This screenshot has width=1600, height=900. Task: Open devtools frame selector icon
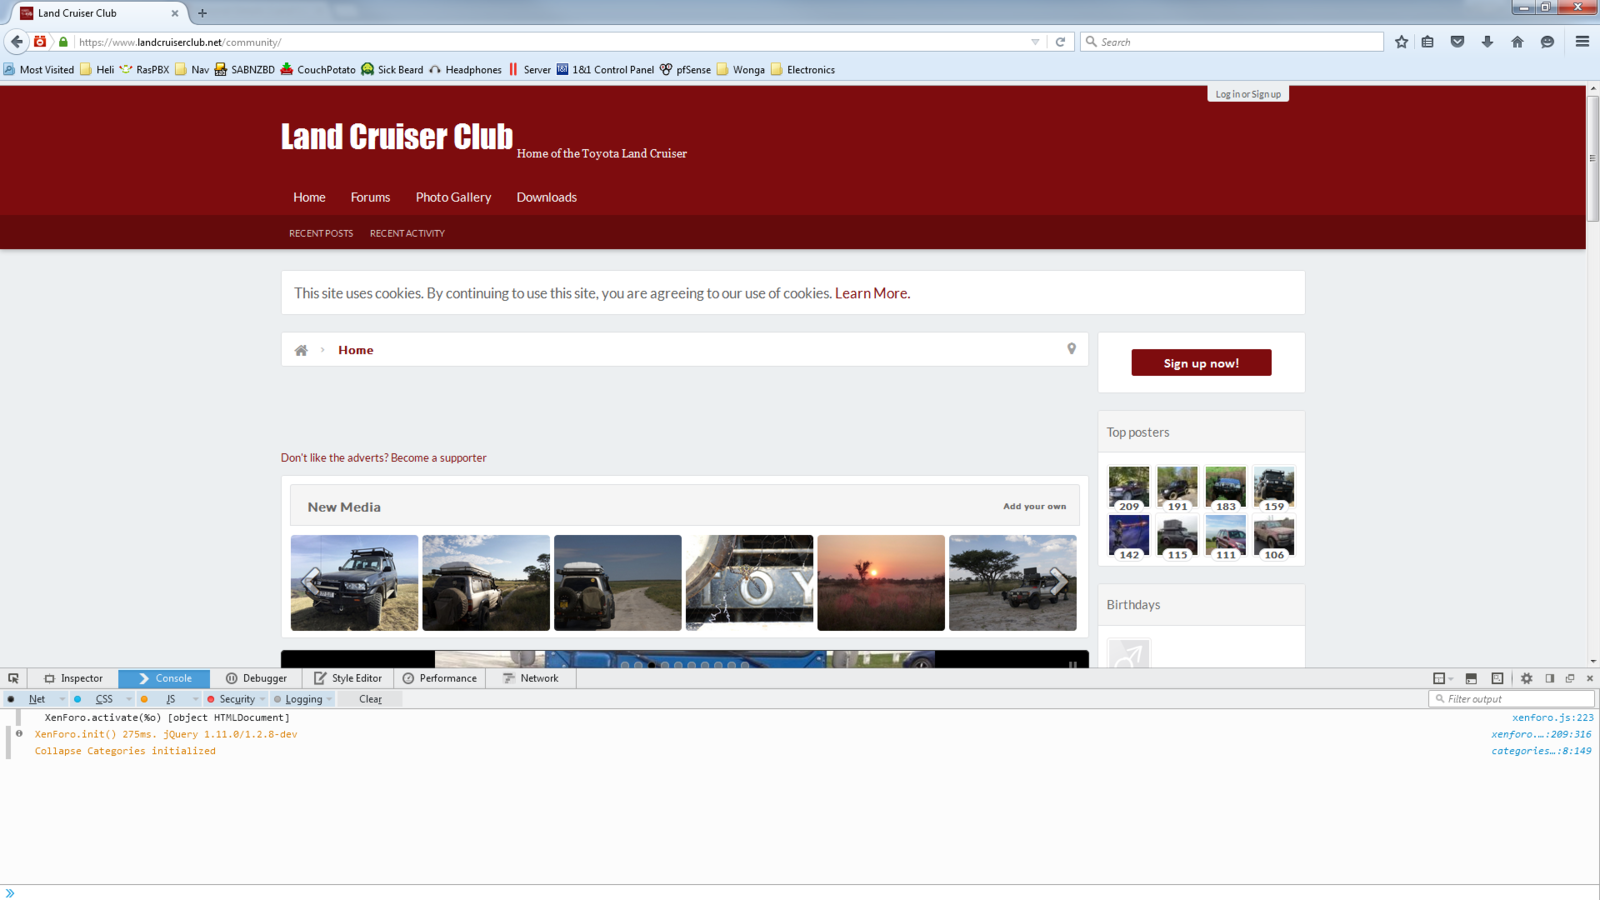pos(1439,678)
